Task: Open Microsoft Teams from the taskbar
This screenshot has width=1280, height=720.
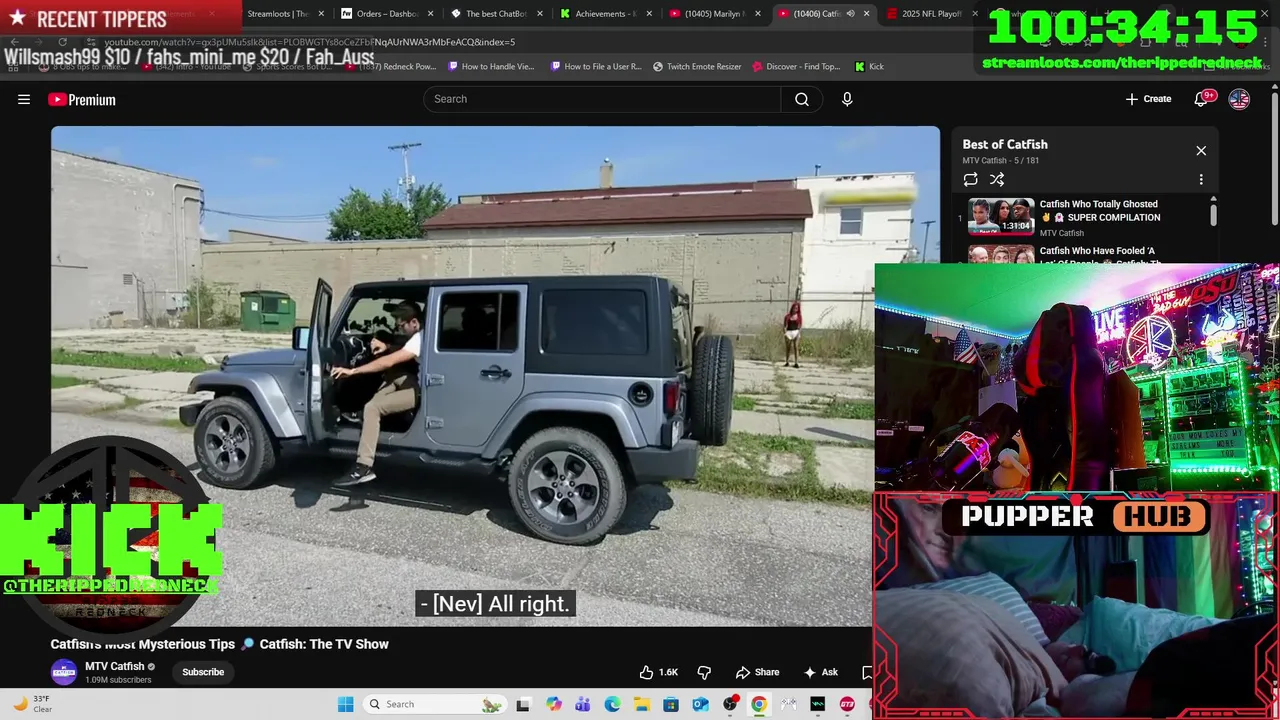Action: pos(583,704)
